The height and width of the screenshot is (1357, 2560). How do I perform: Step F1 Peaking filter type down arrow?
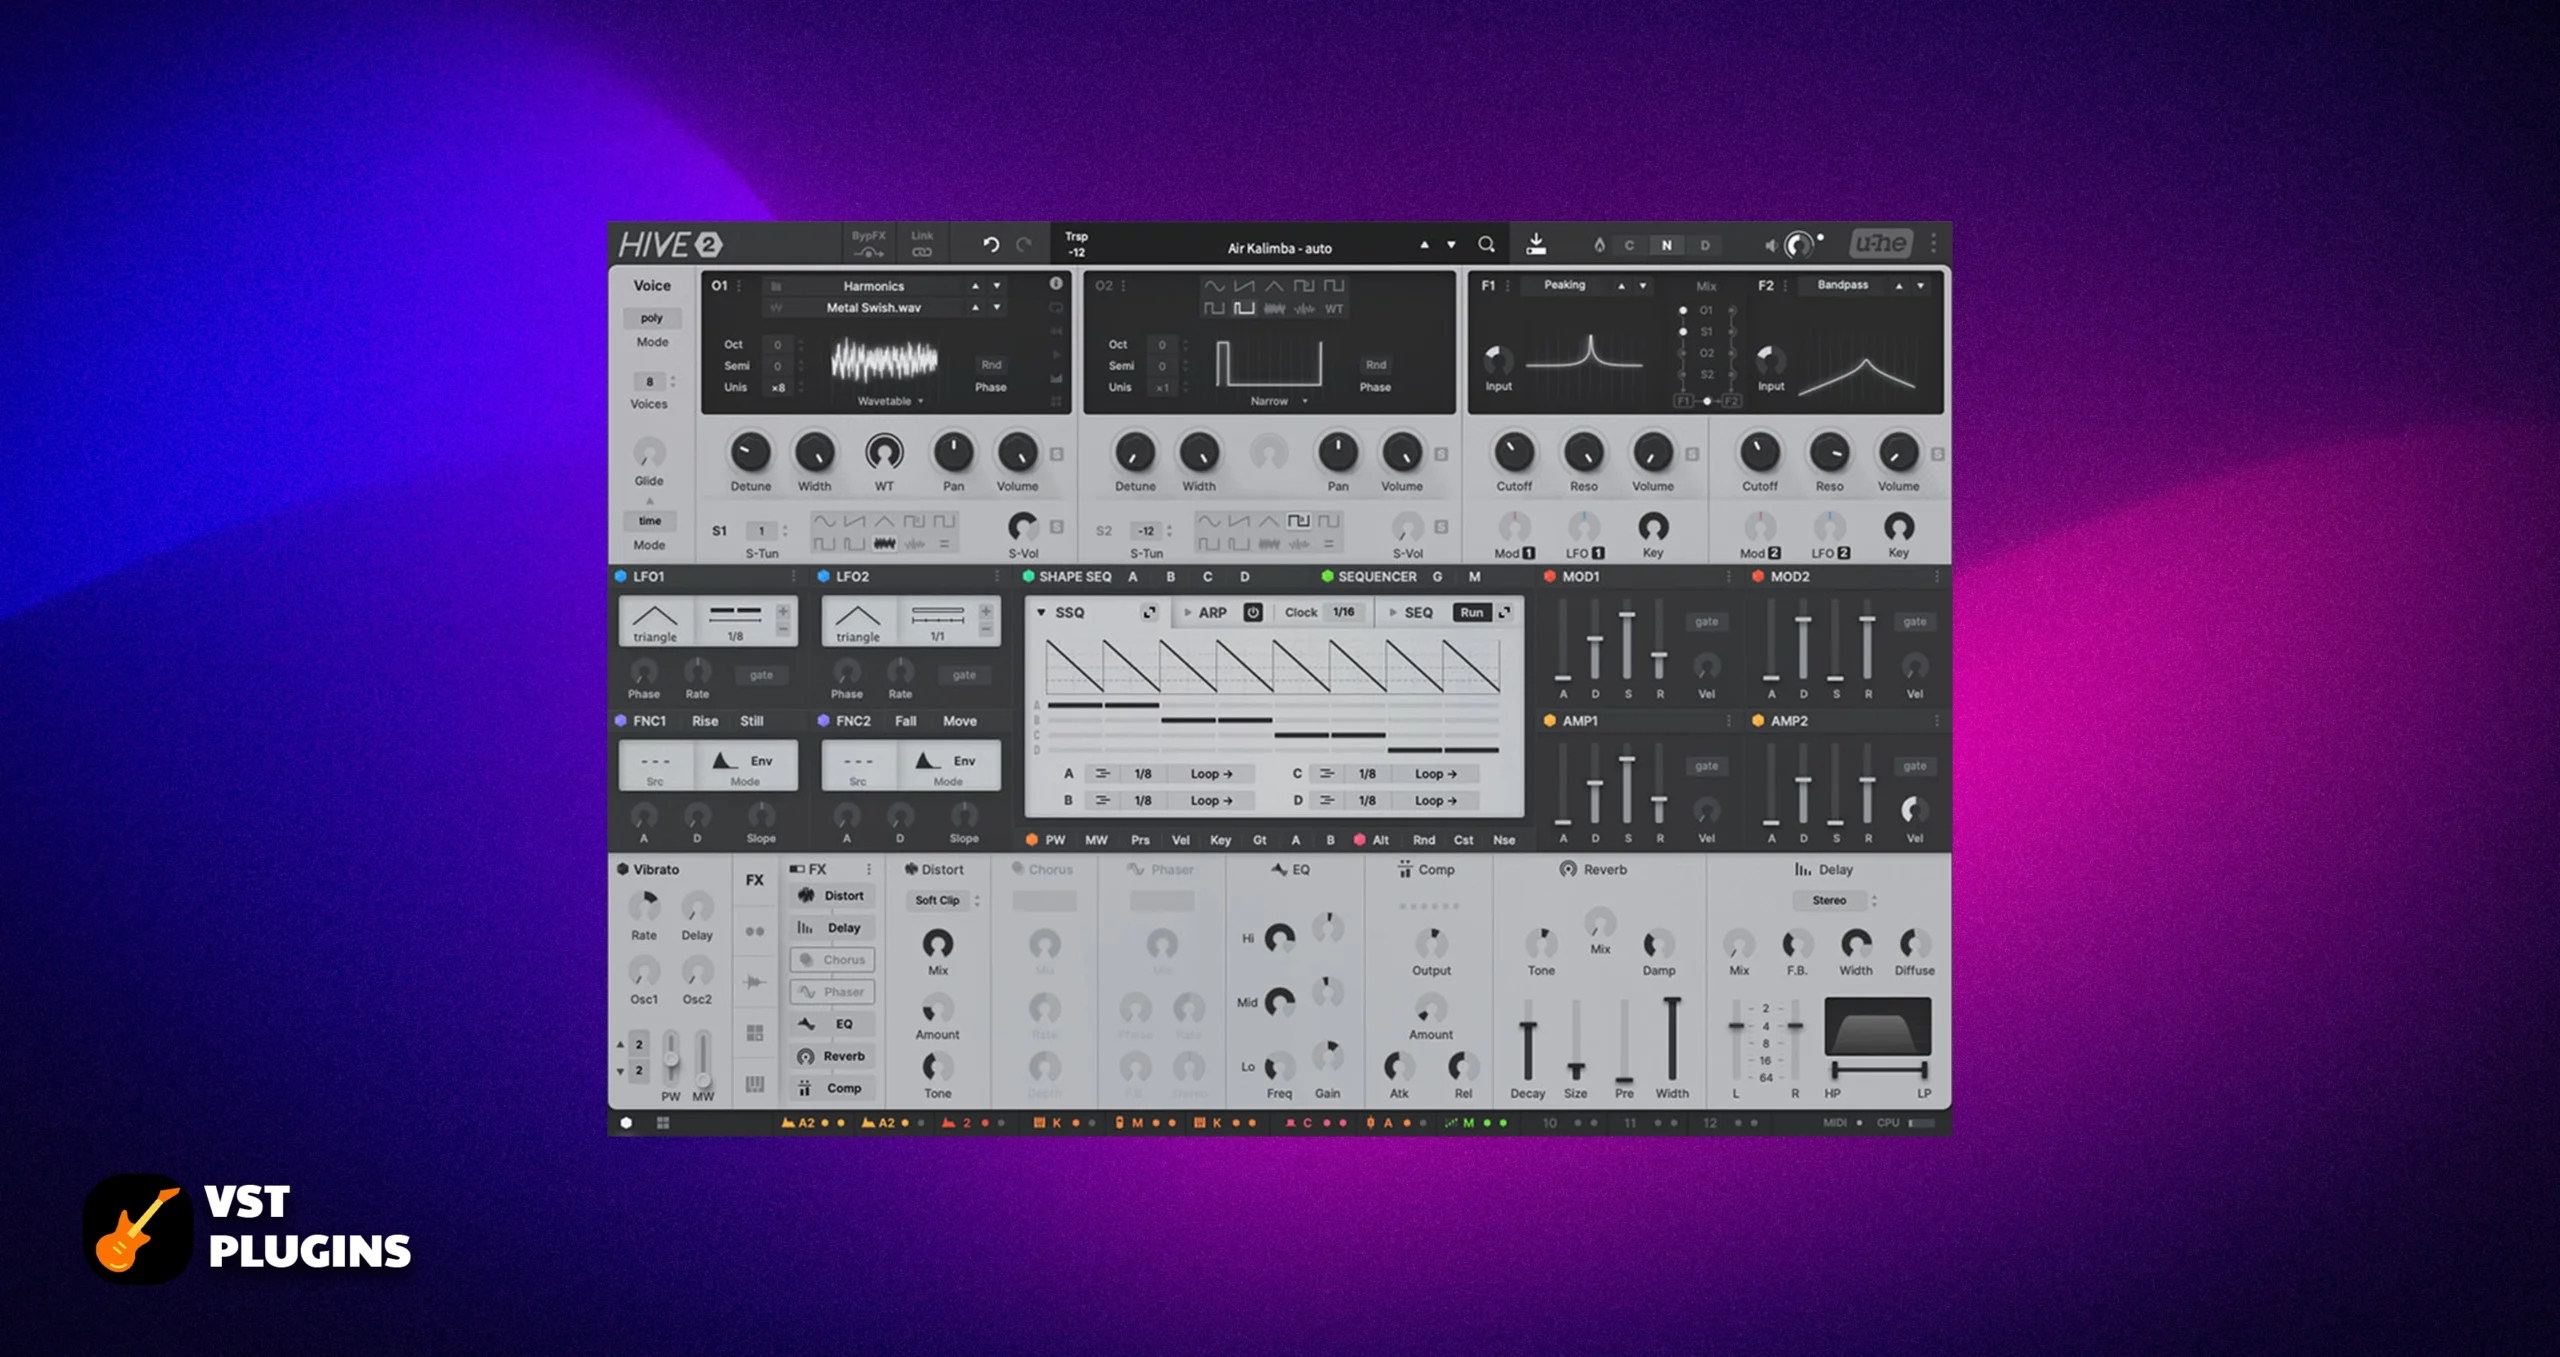point(1643,286)
